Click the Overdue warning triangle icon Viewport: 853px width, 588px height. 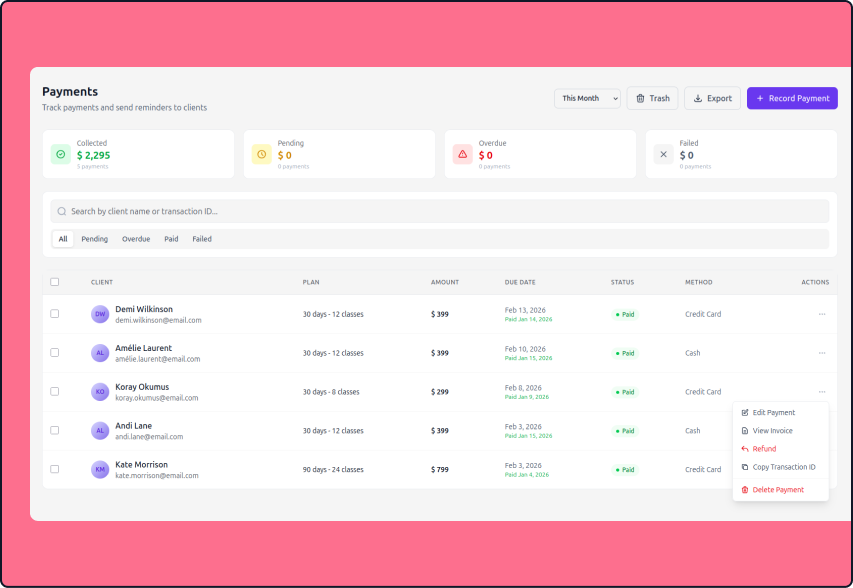click(x=462, y=154)
